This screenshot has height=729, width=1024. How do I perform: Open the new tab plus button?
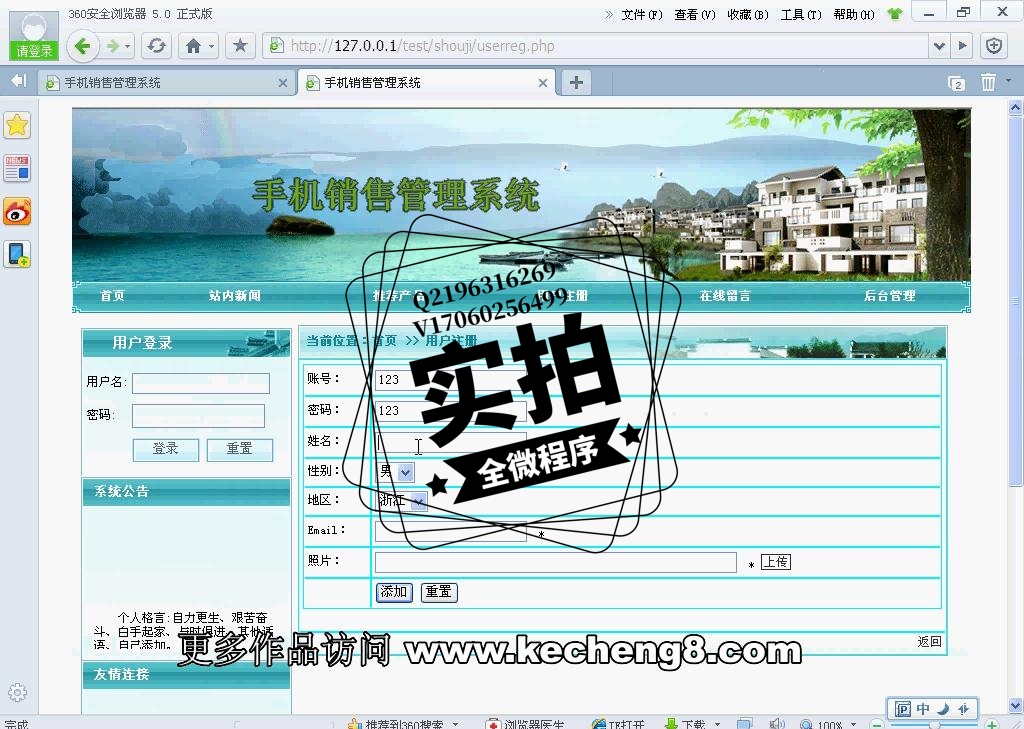coord(576,82)
